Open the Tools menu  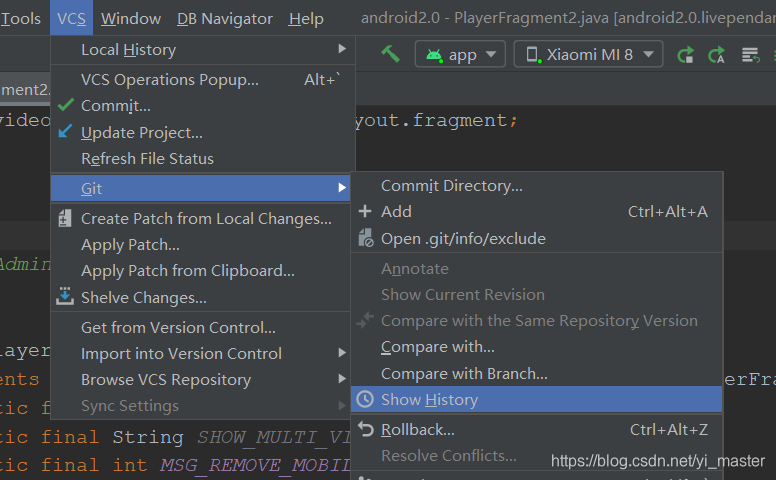click(x=20, y=18)
